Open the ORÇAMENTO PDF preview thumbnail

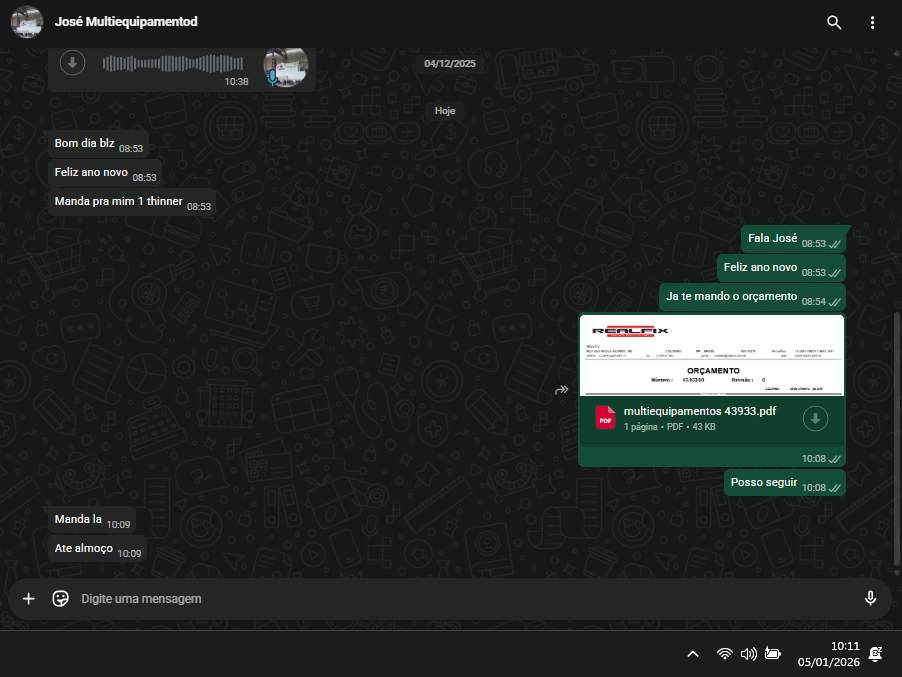pyautogui.click(x=711, y=356)
